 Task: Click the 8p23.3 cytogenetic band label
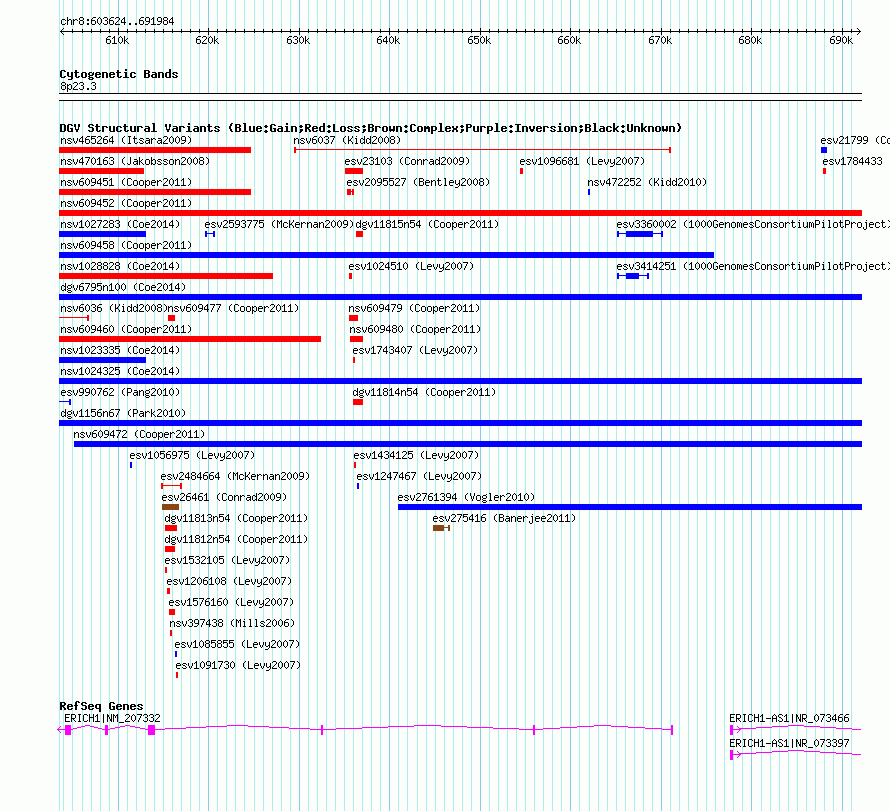pyautogui.click(x=78, y=86)
